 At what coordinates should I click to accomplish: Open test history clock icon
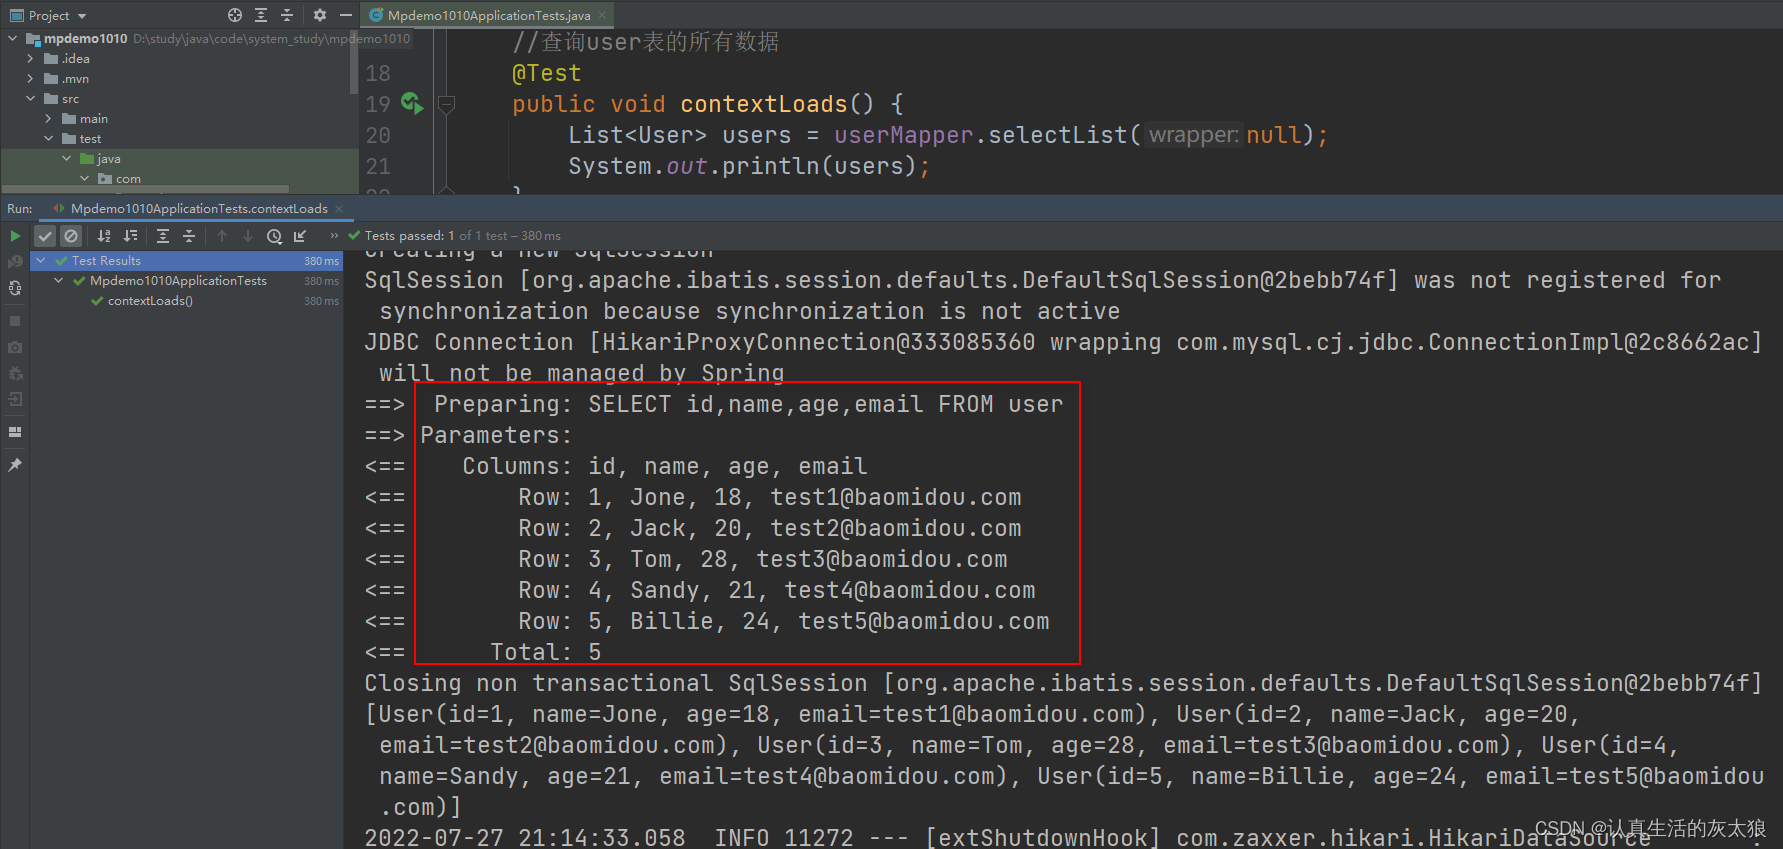point(274,236)
